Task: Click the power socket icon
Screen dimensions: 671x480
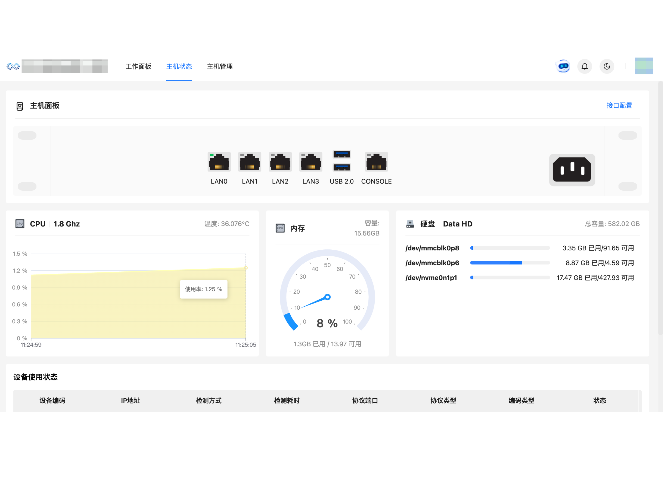Action: pos(572,169)
